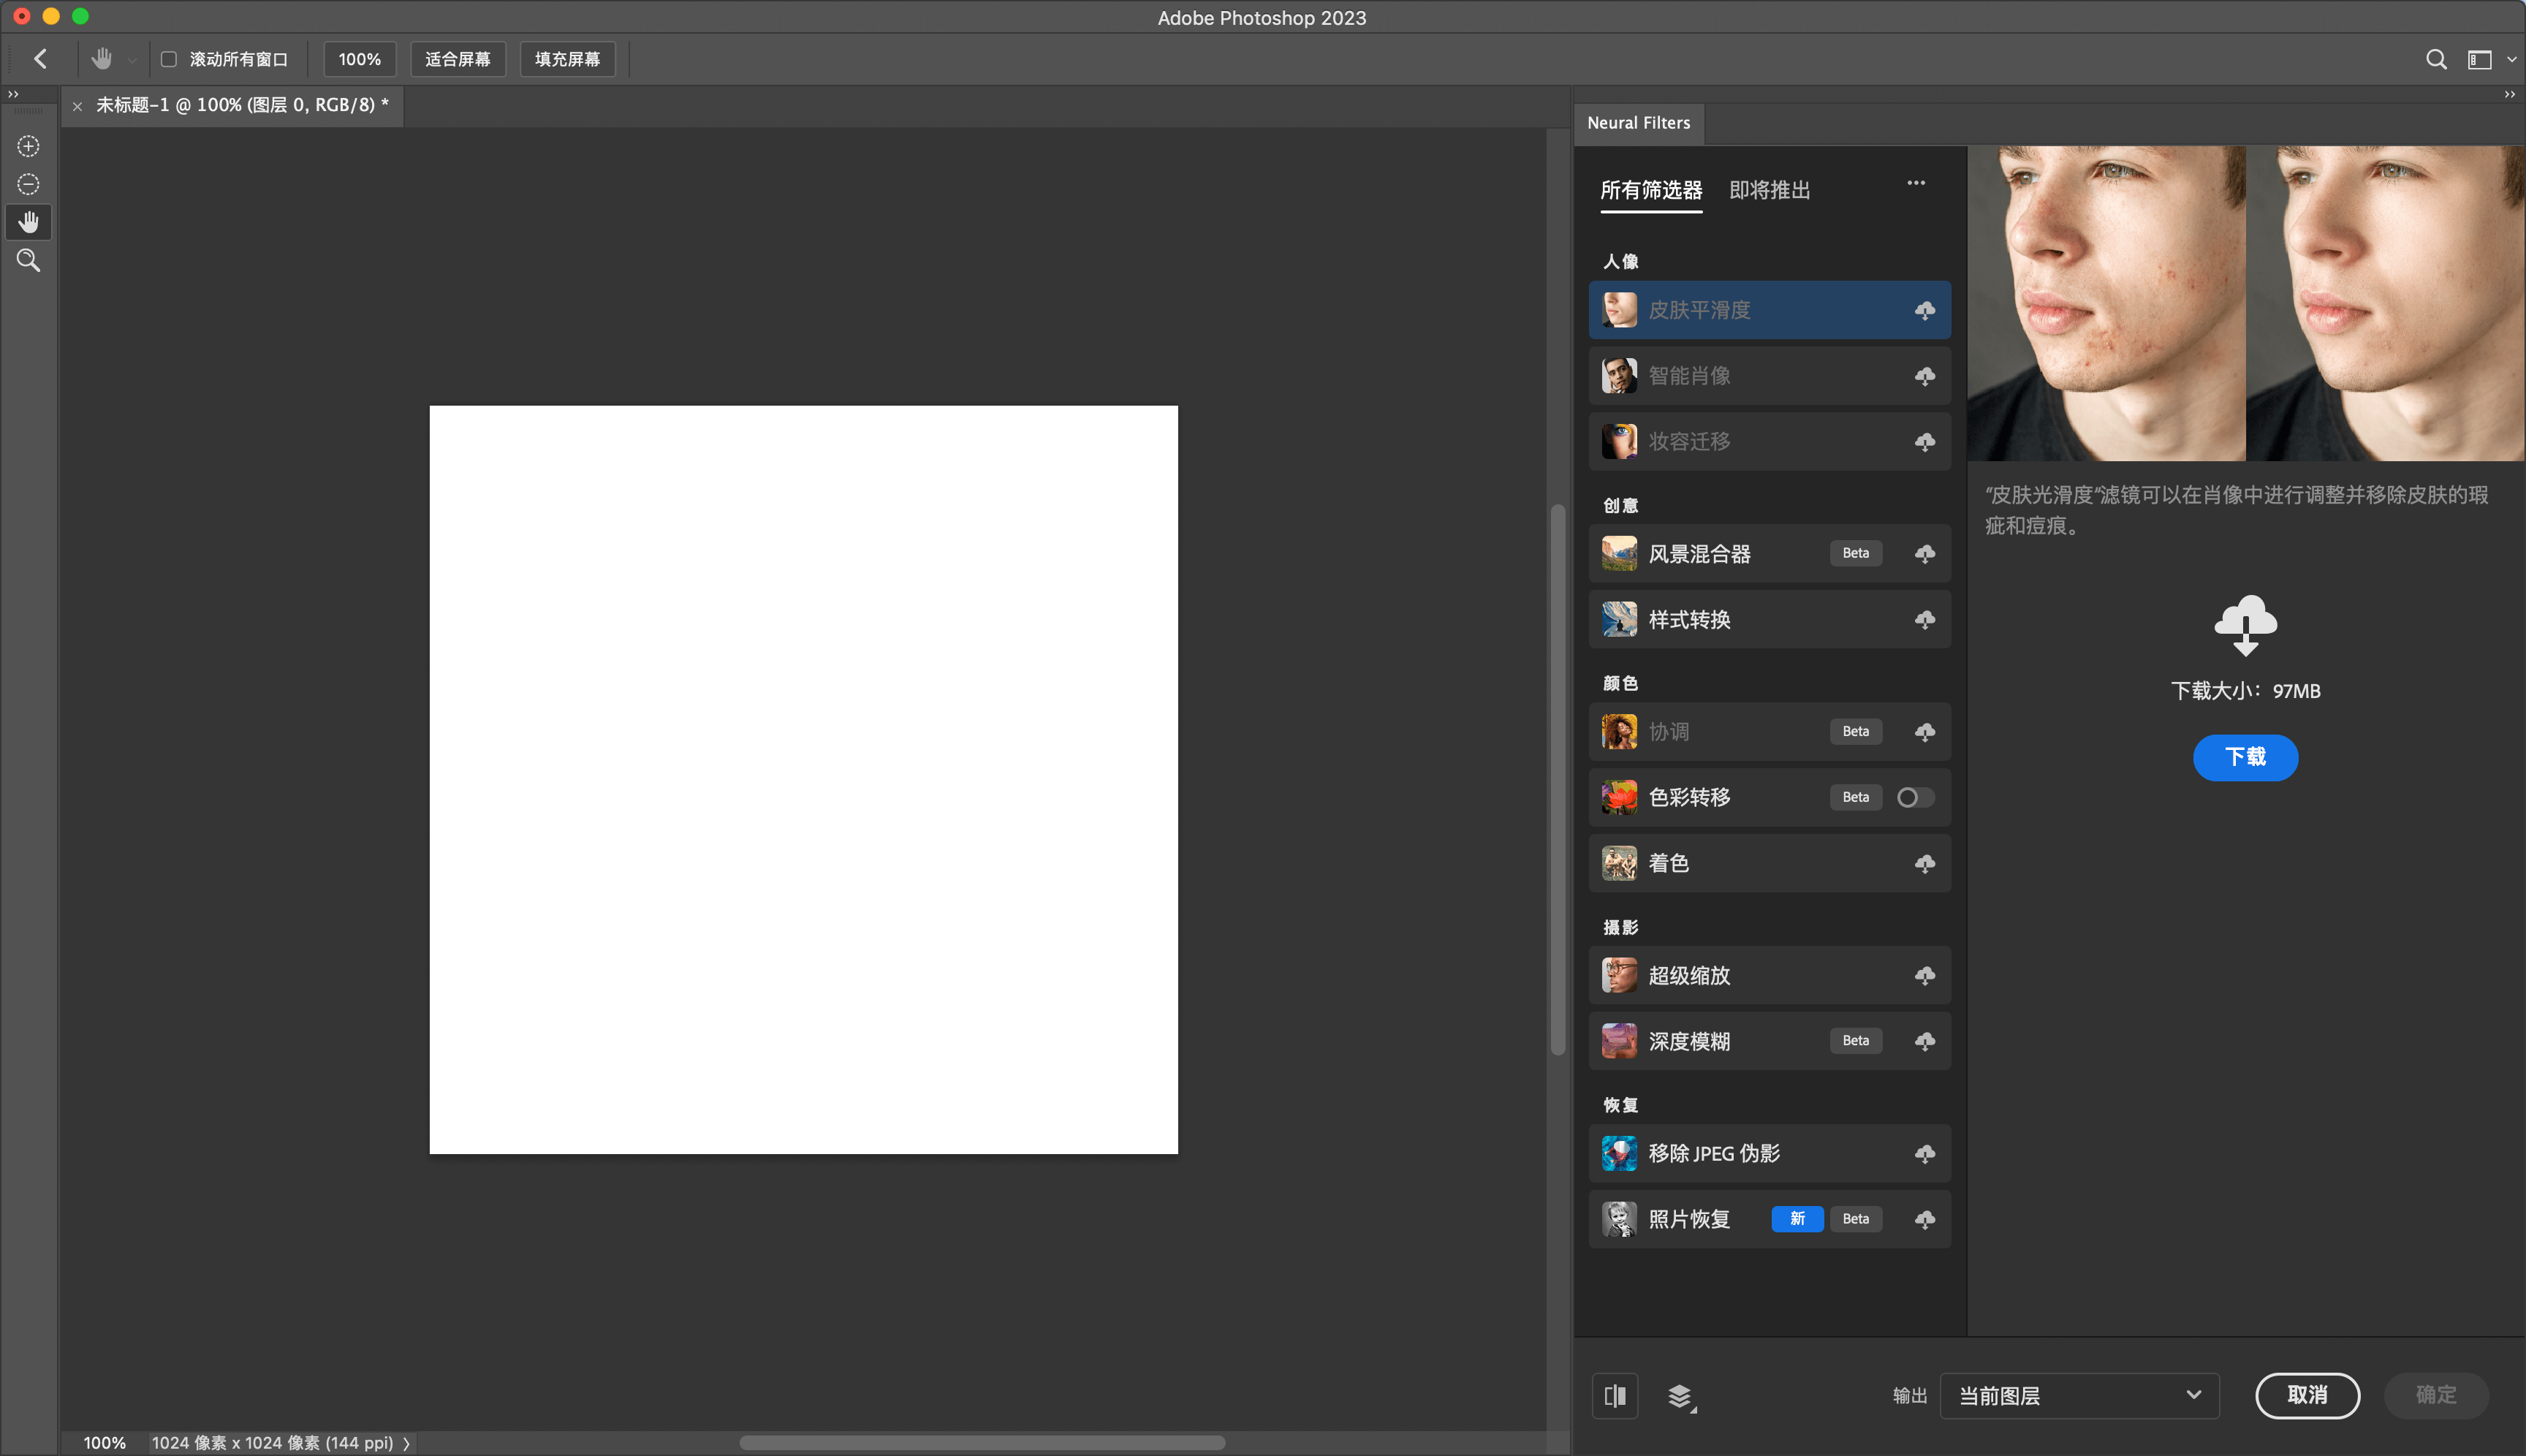
Task: Open the search icon at top right
Action: pyautogui.click(x=2436, y=59)
